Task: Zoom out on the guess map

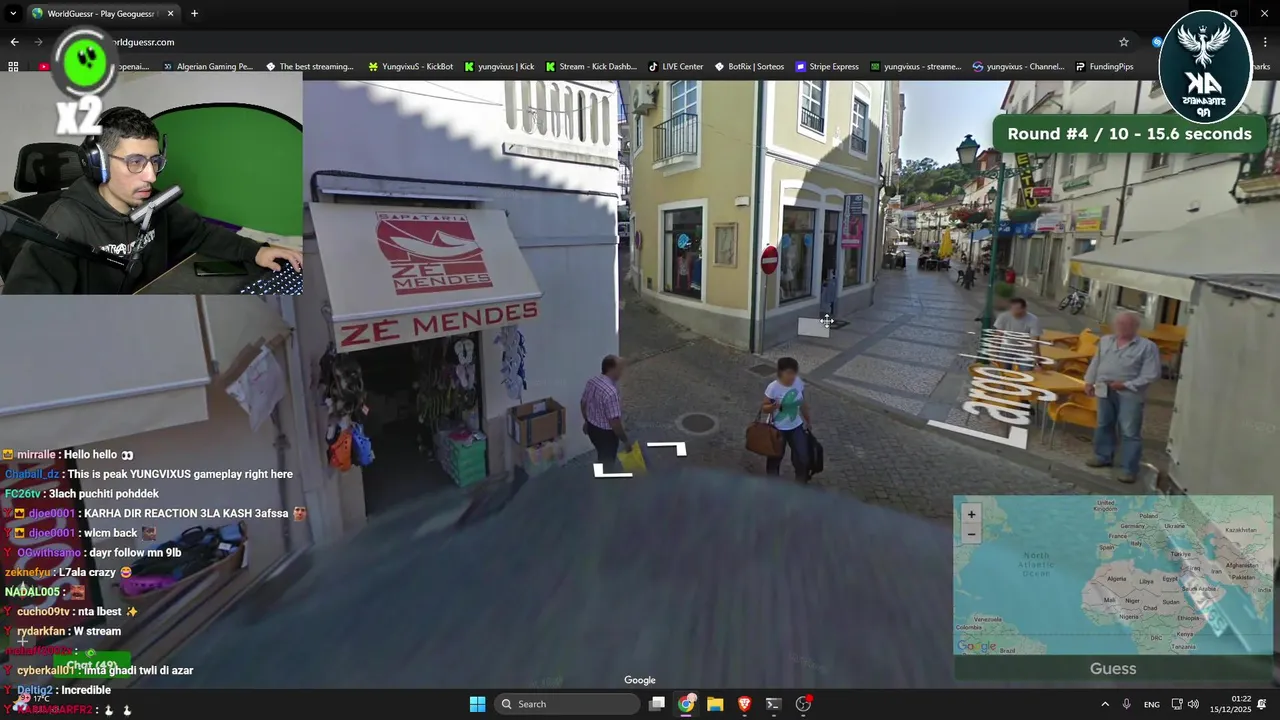Action: (x=971, y=534)
